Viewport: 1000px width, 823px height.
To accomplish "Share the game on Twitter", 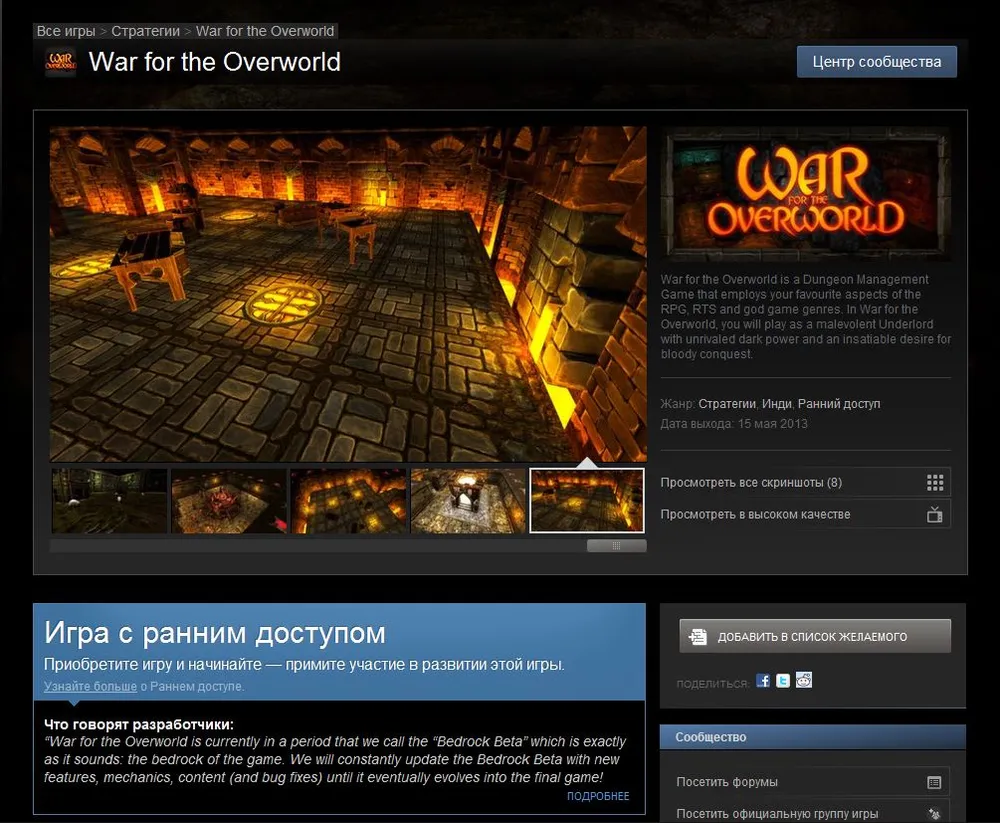I will (x=783, y=681).
